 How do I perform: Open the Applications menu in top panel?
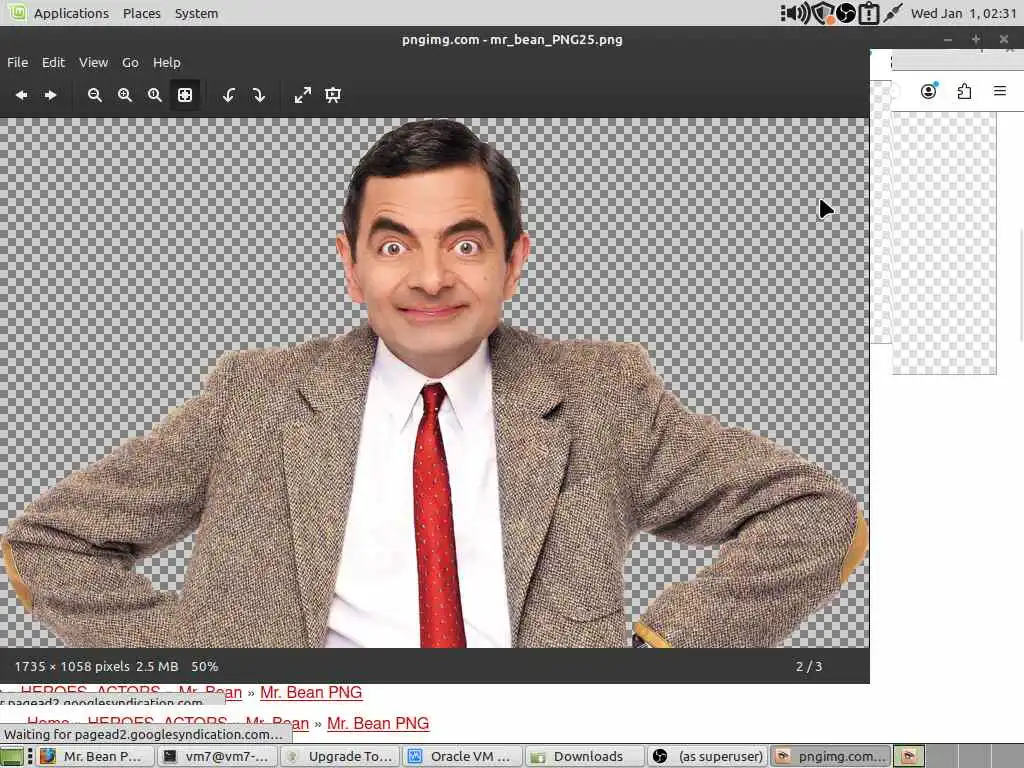click(x=71, y=13)
